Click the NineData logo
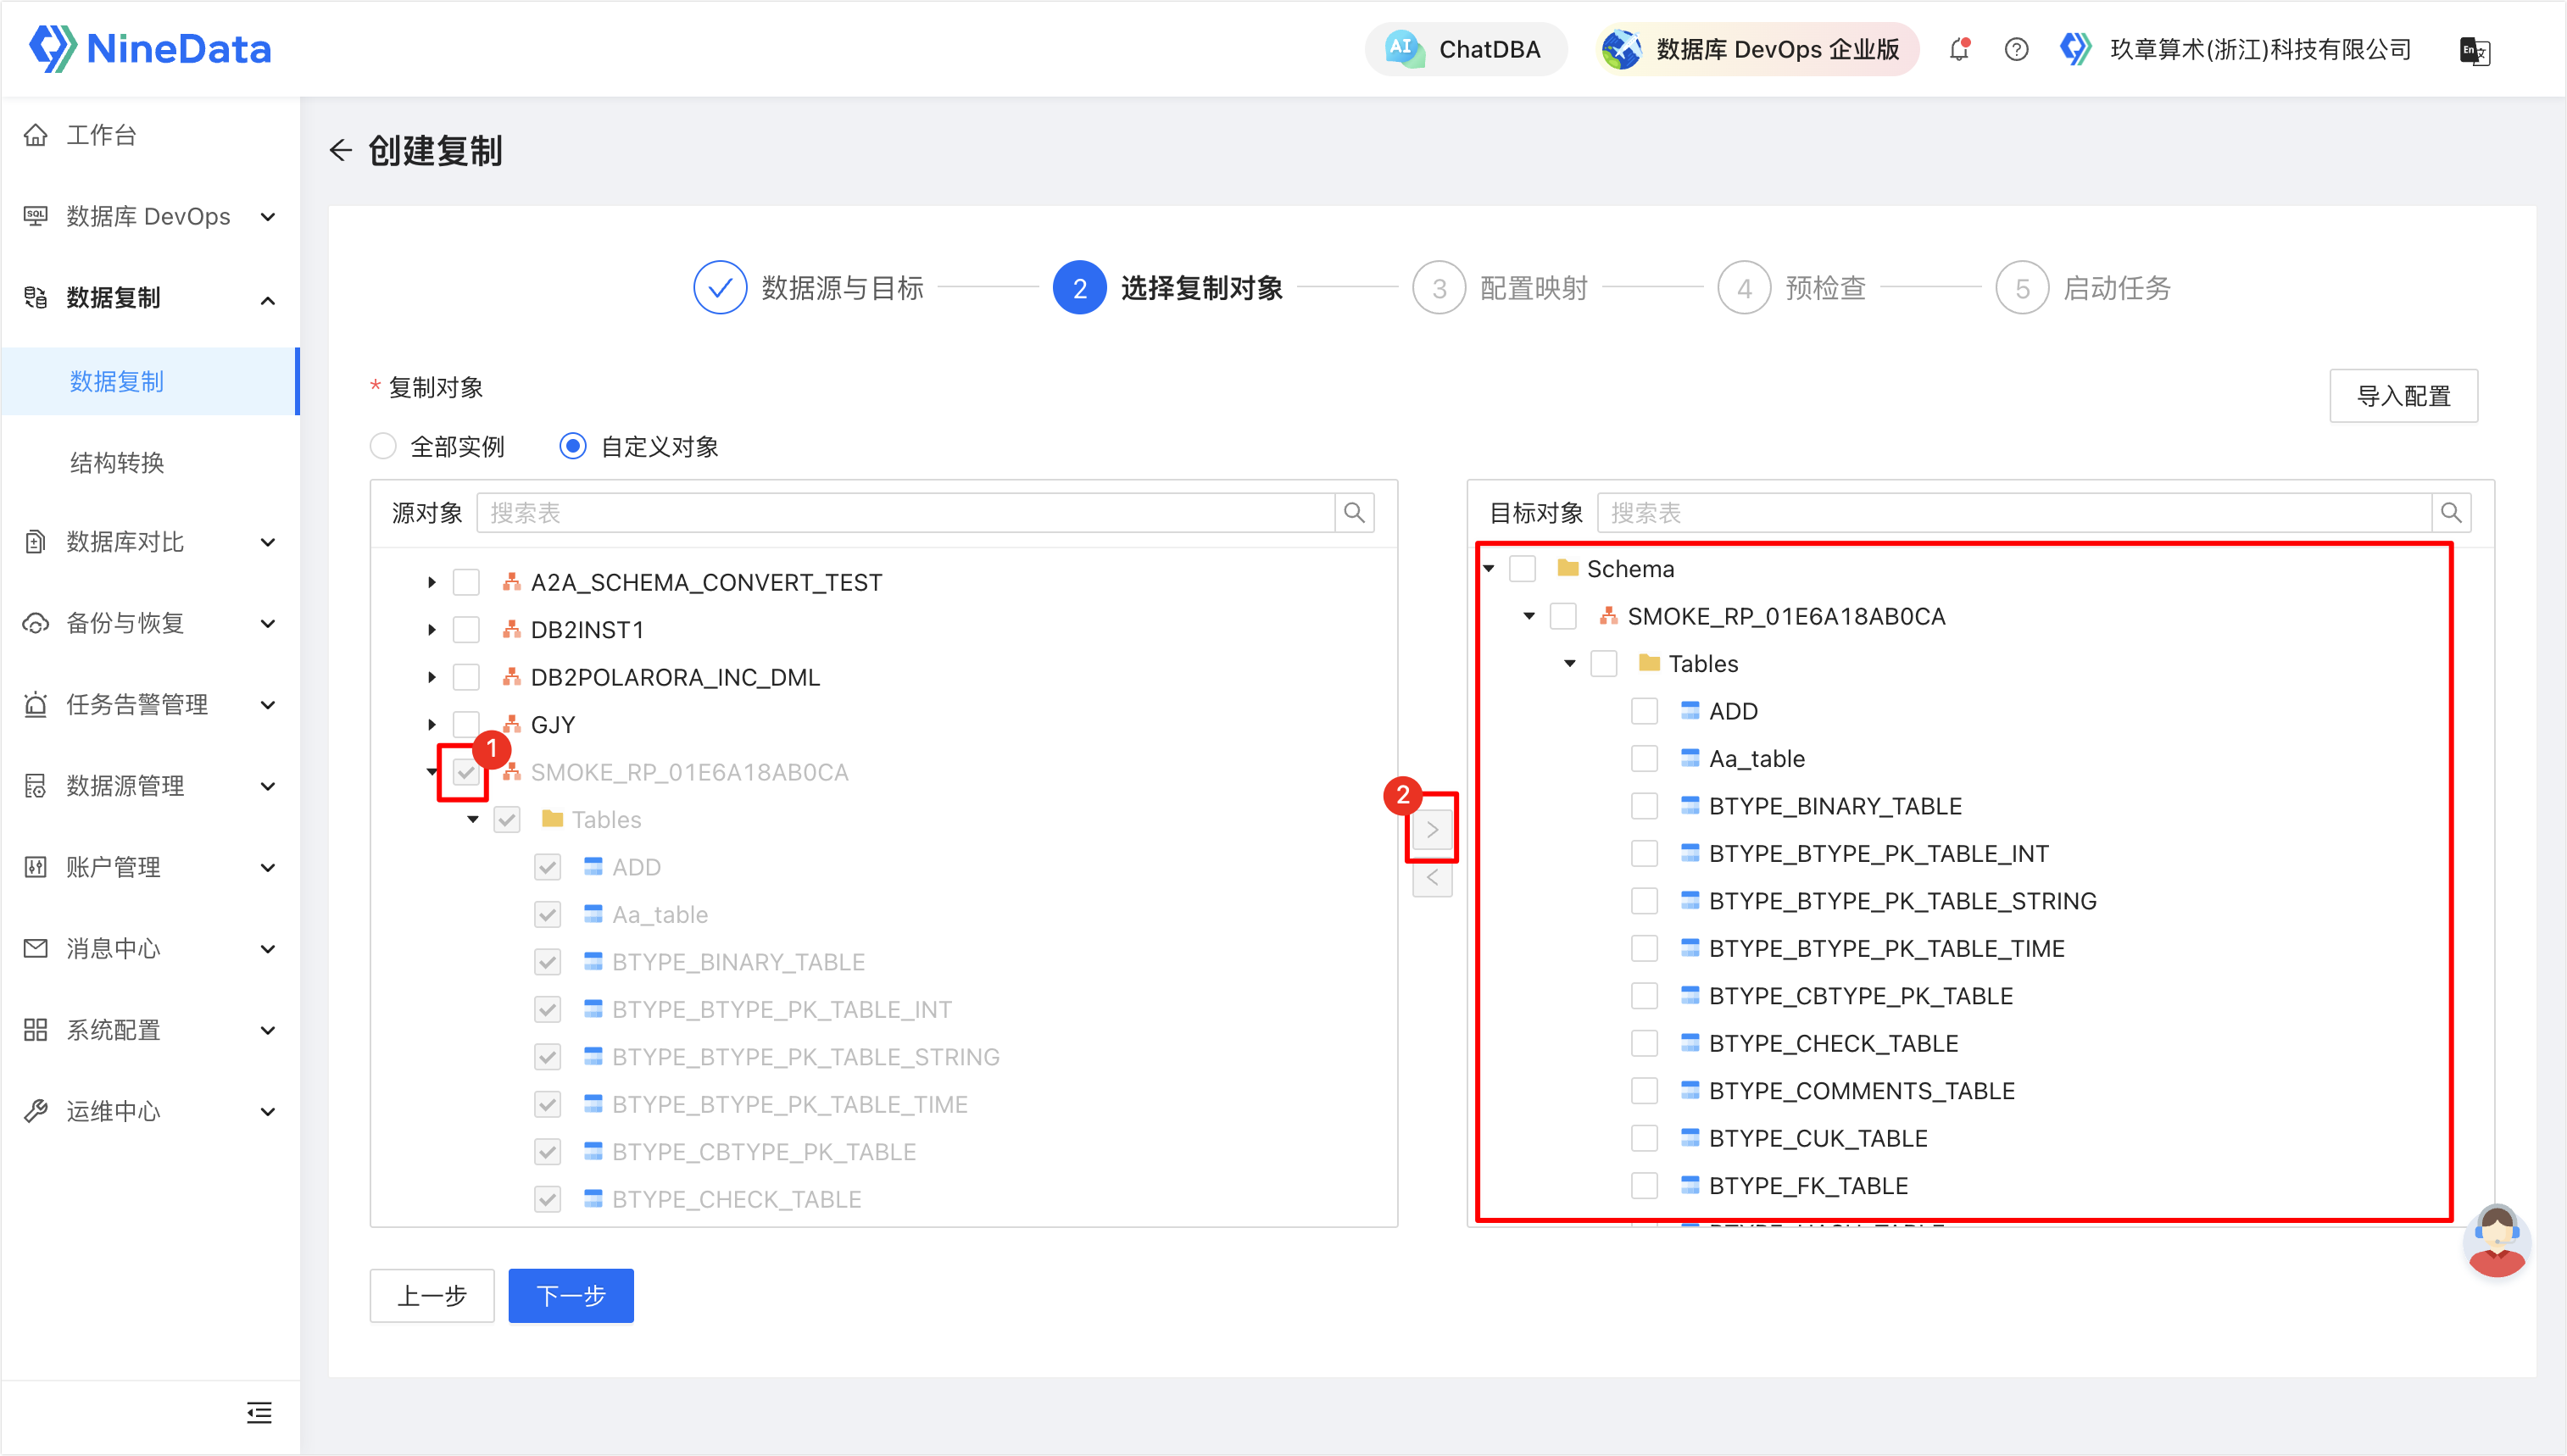Screen dimensions: 2567x1456 (150, 48)
